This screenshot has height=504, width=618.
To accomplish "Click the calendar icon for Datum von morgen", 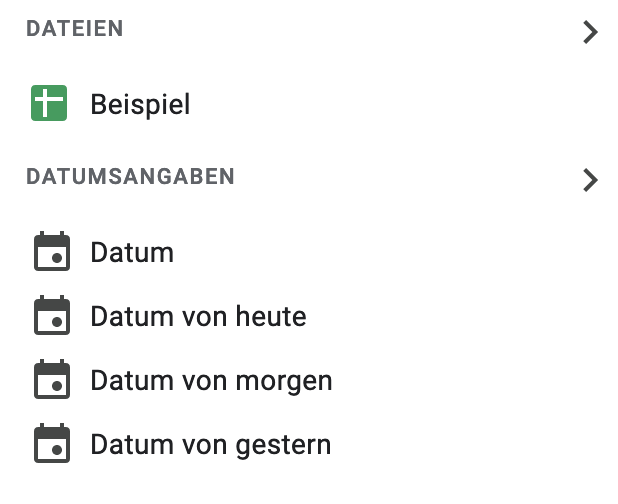I will coord(52,379).
